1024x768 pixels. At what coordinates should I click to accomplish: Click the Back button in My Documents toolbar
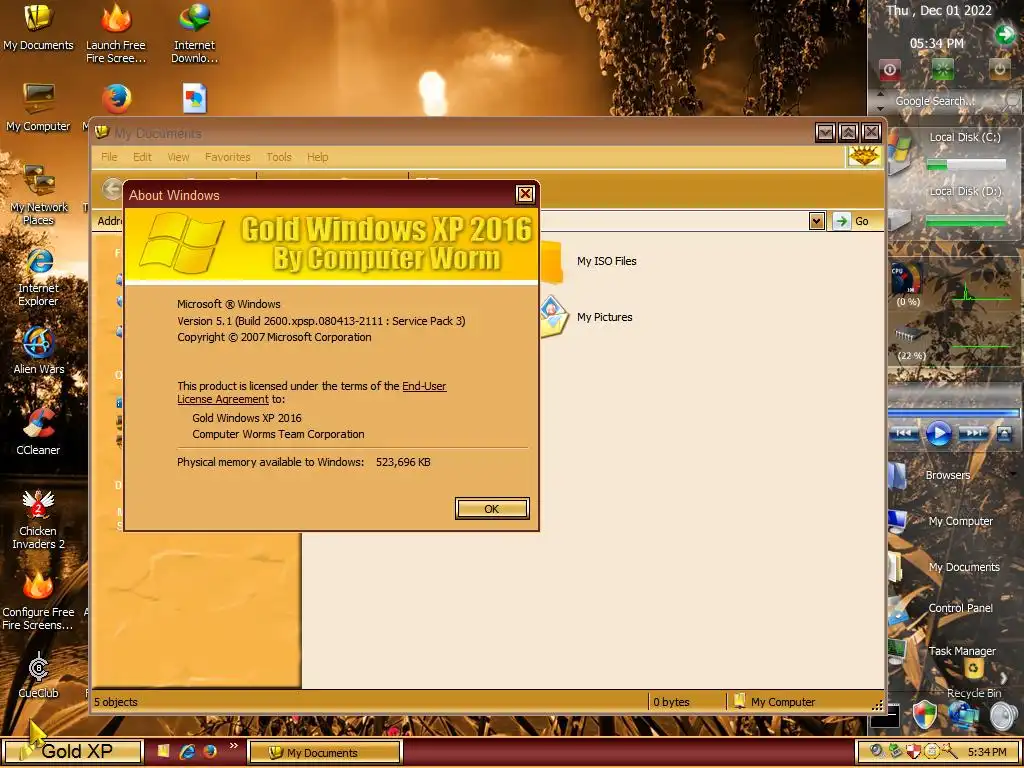click(x=112, y=189)
